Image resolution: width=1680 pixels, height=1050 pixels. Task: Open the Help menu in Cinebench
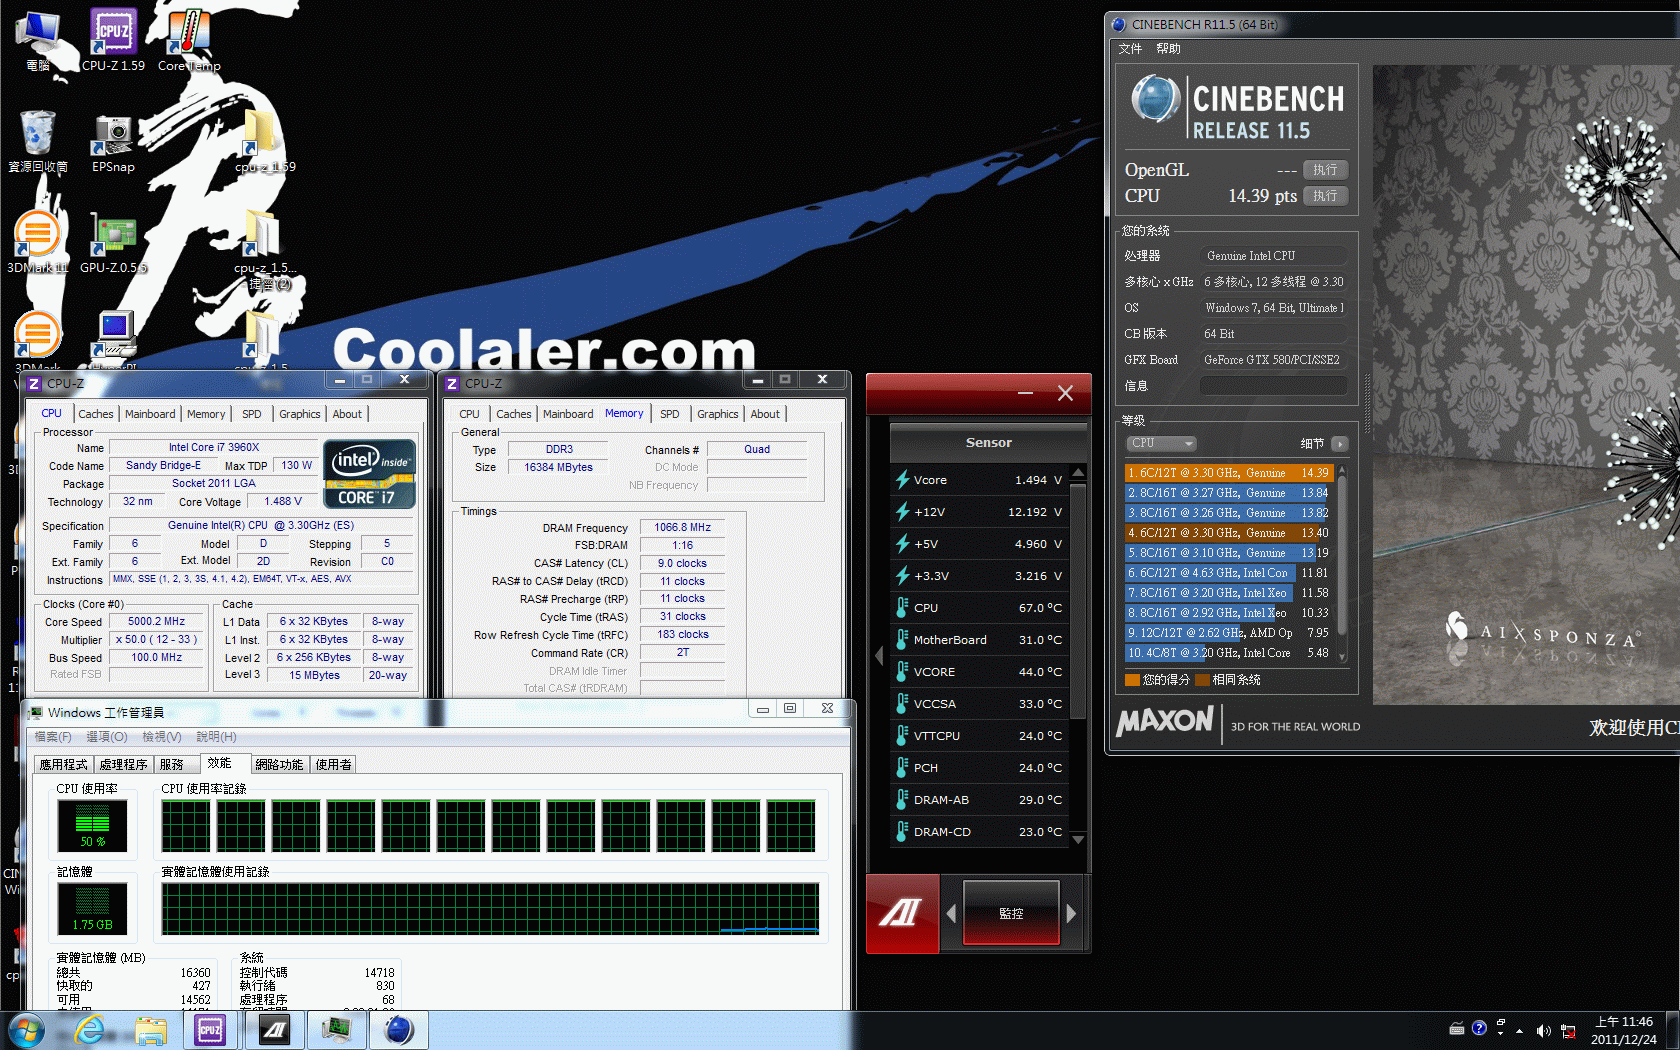[1168, 48]
